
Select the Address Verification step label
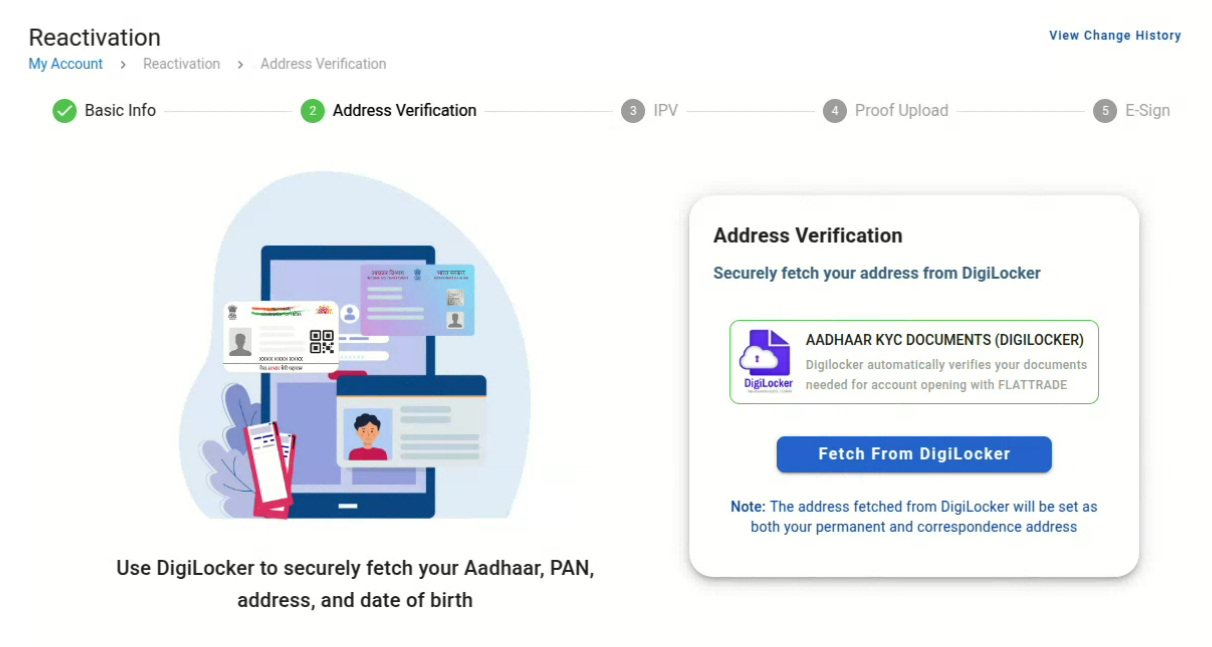tap(404, 111)
